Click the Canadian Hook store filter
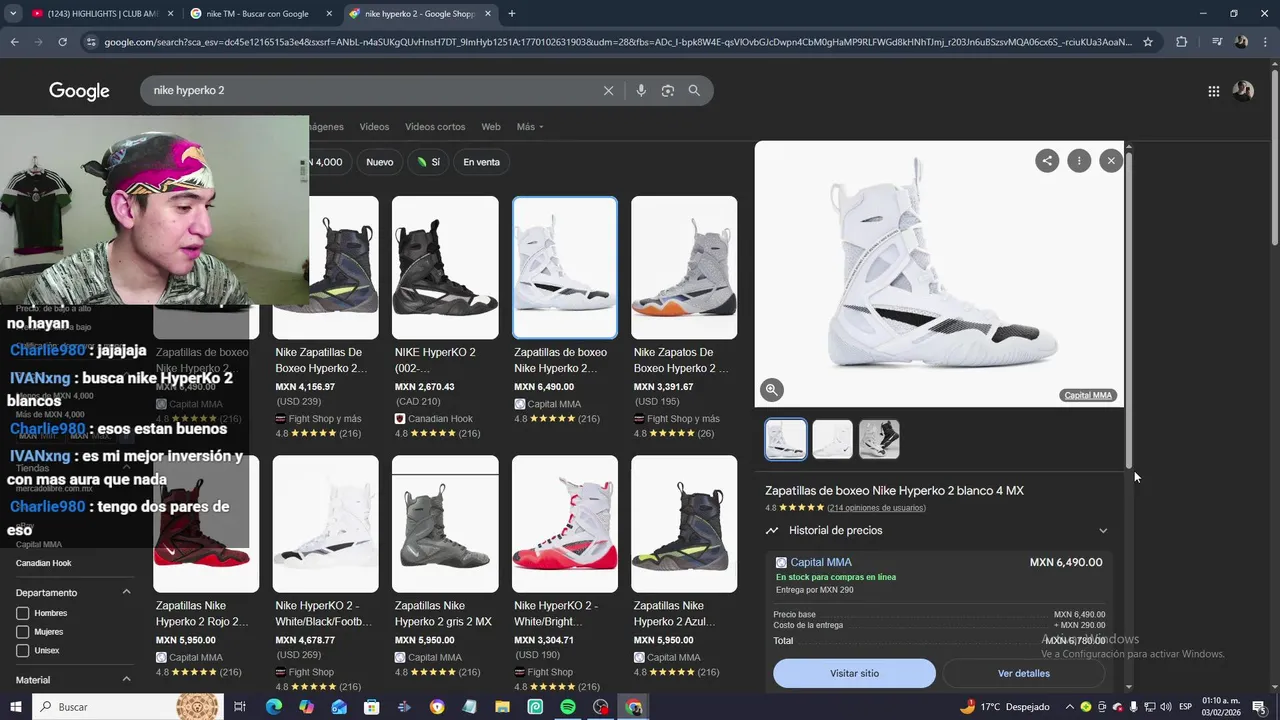1280x720 pixels. [x=43, y=563]
